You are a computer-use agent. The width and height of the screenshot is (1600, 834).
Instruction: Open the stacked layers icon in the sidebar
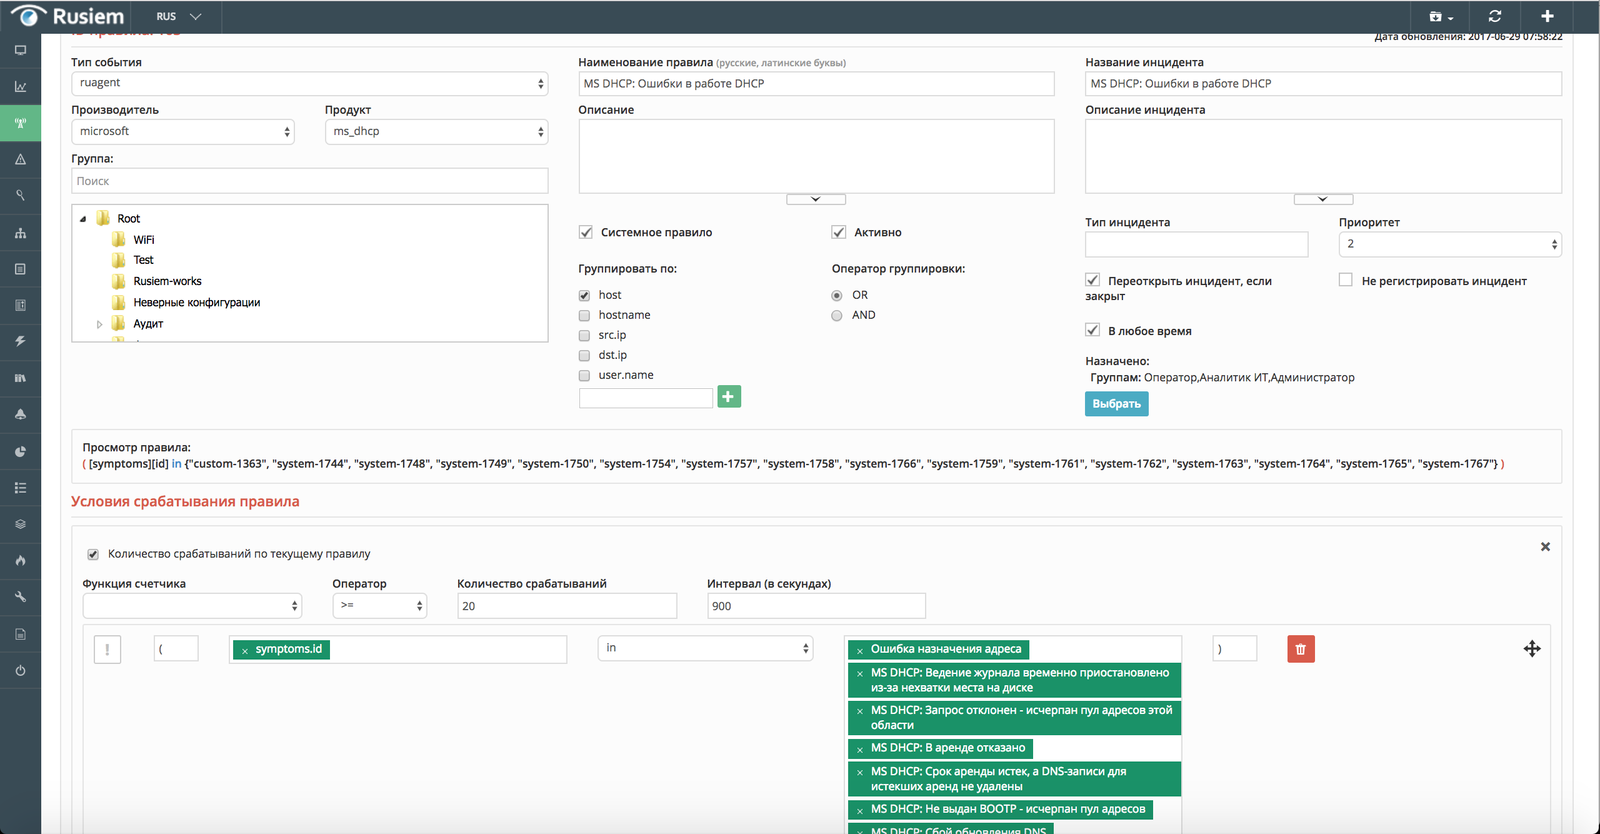coord(20,524)
